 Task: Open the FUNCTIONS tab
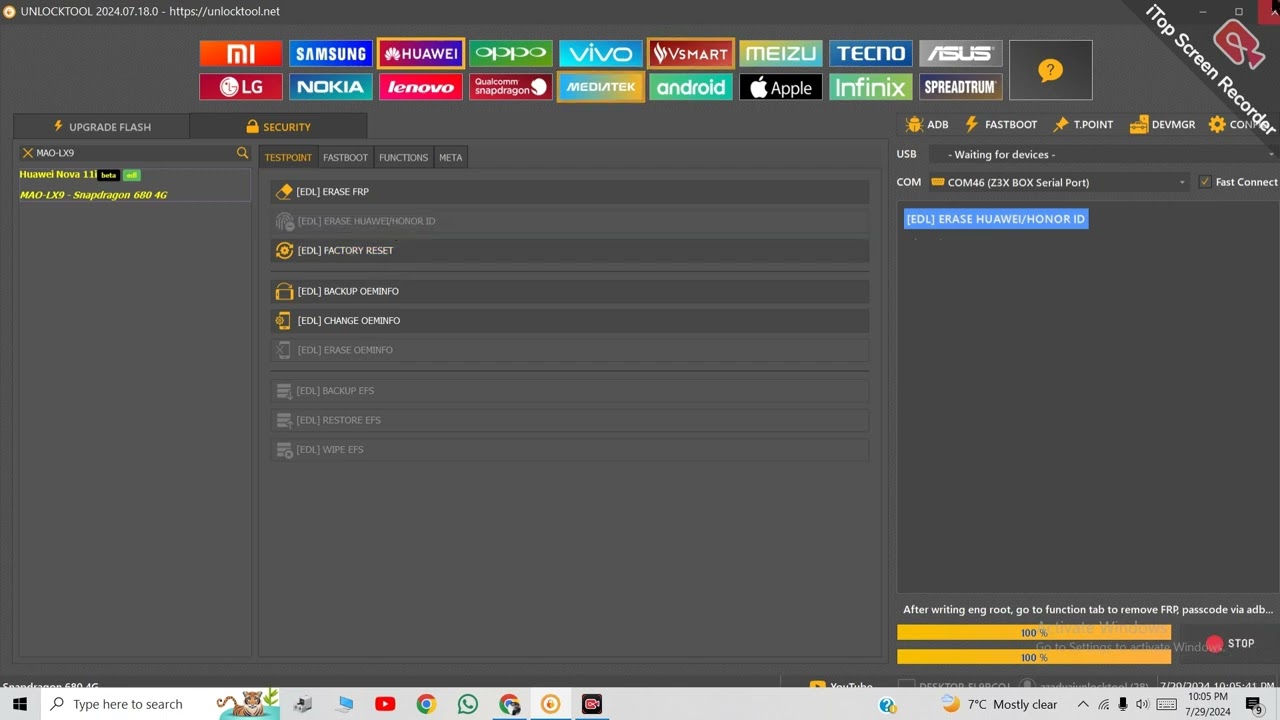(x=403, y=157)
